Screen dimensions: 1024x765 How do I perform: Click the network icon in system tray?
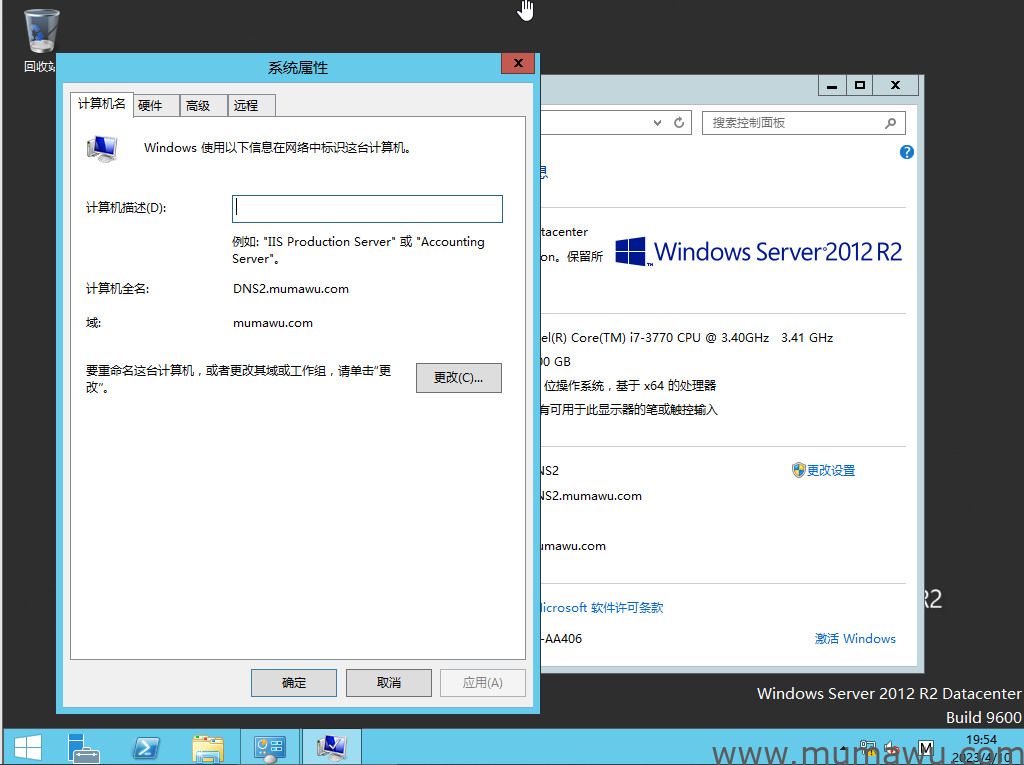click(x=867, y=748)
